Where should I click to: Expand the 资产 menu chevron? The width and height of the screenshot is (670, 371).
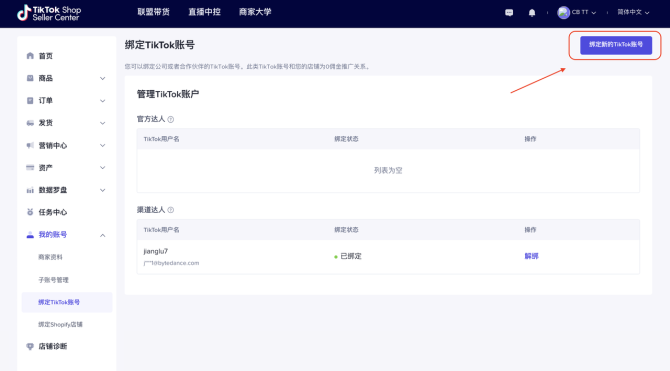click(103, 168)
